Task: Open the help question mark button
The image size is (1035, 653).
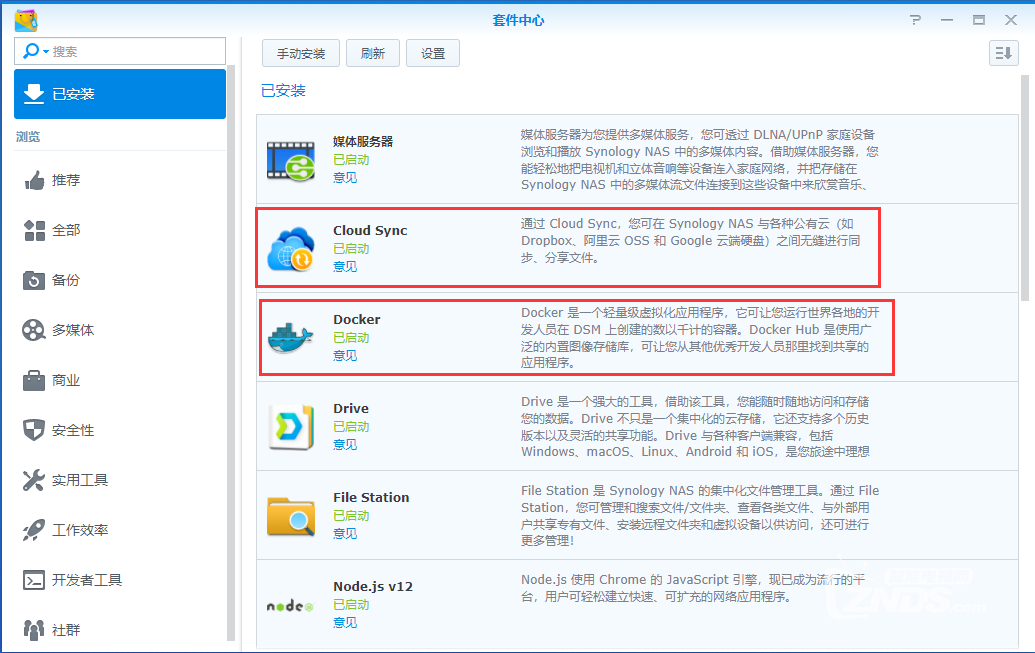Action: click(x=915, y=20)
